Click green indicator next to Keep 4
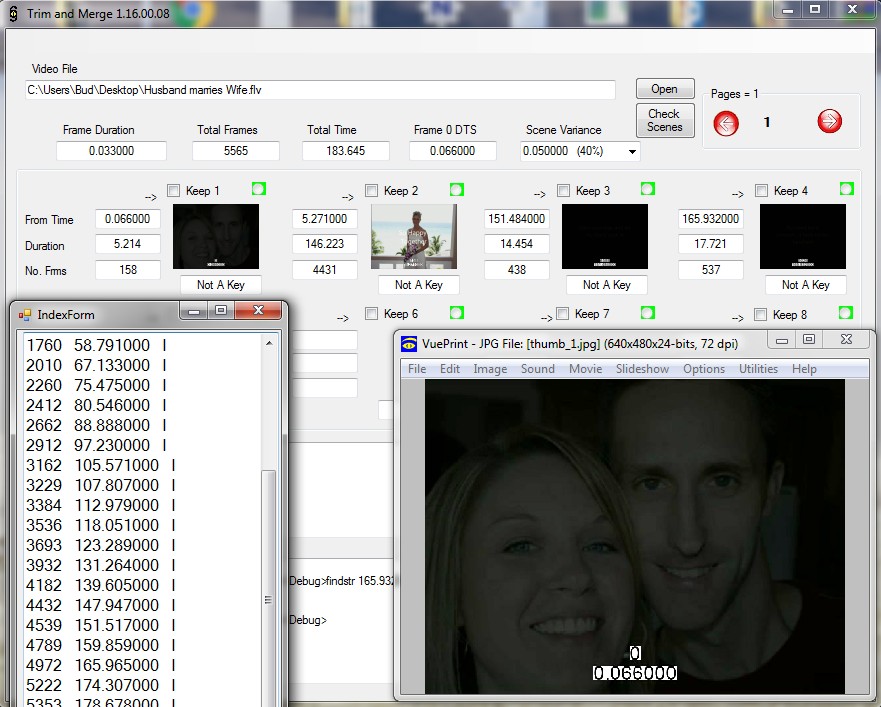The height and width of the screenshot is (707, 881). pyautogui.click(x=846, y=189)
